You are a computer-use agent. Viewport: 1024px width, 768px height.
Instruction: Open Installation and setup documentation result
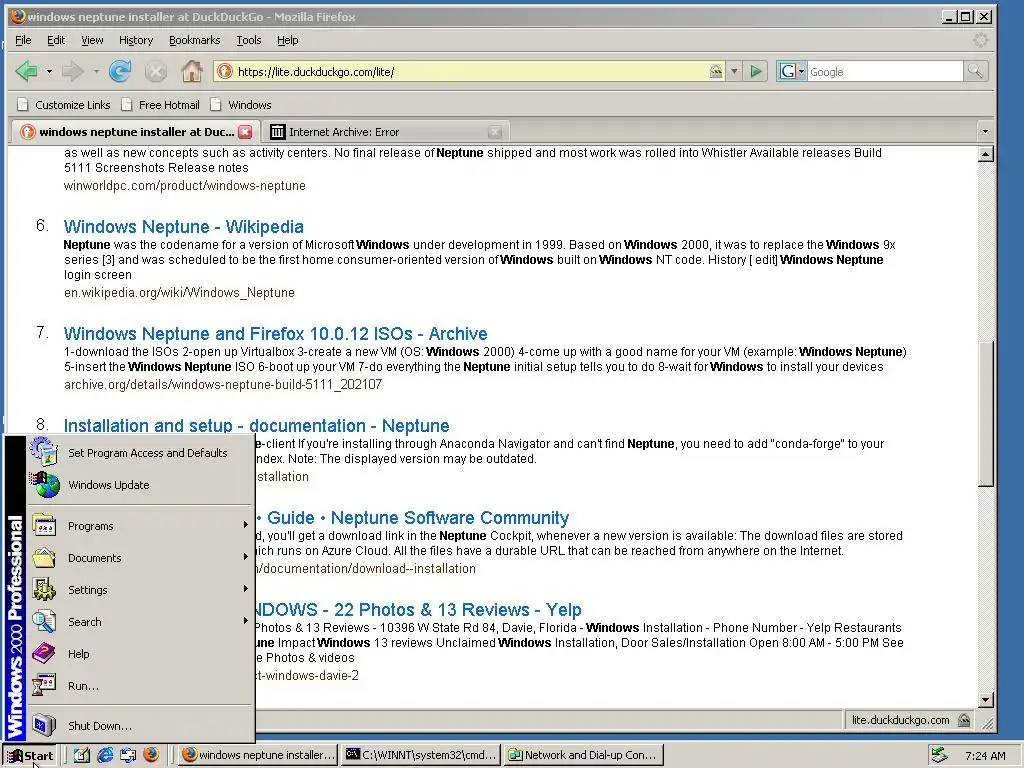(256, 426)
